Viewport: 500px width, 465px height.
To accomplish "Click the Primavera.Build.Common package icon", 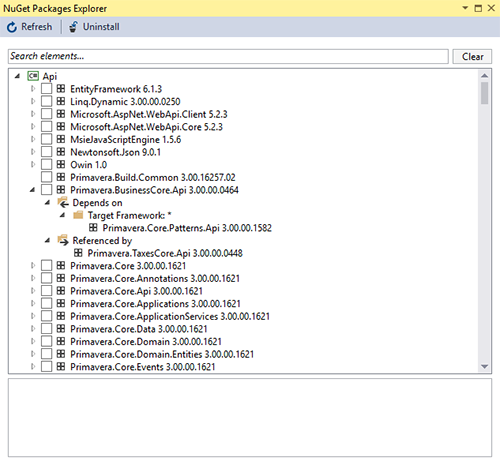I will tap(61, 177).
